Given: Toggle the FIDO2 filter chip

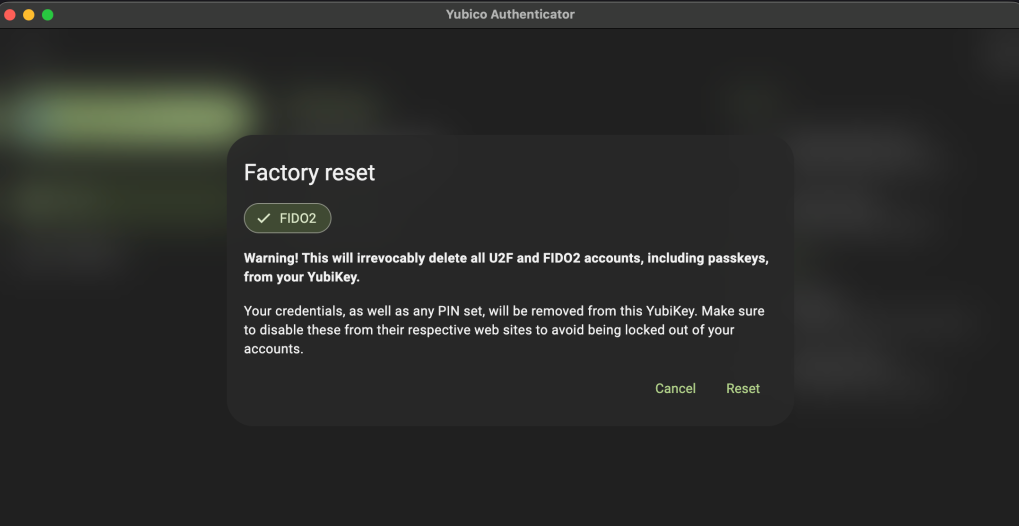Looking at the screenshot, I should point(287,218).
